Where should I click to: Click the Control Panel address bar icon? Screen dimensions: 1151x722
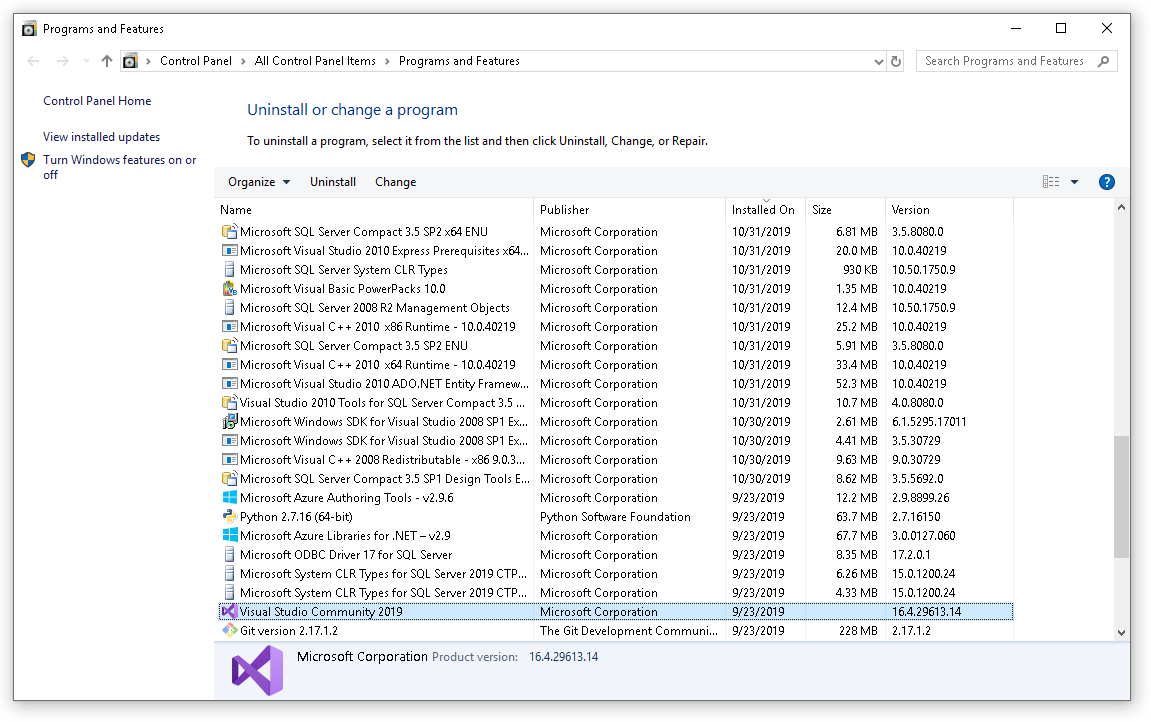click(x=130, y=62)
